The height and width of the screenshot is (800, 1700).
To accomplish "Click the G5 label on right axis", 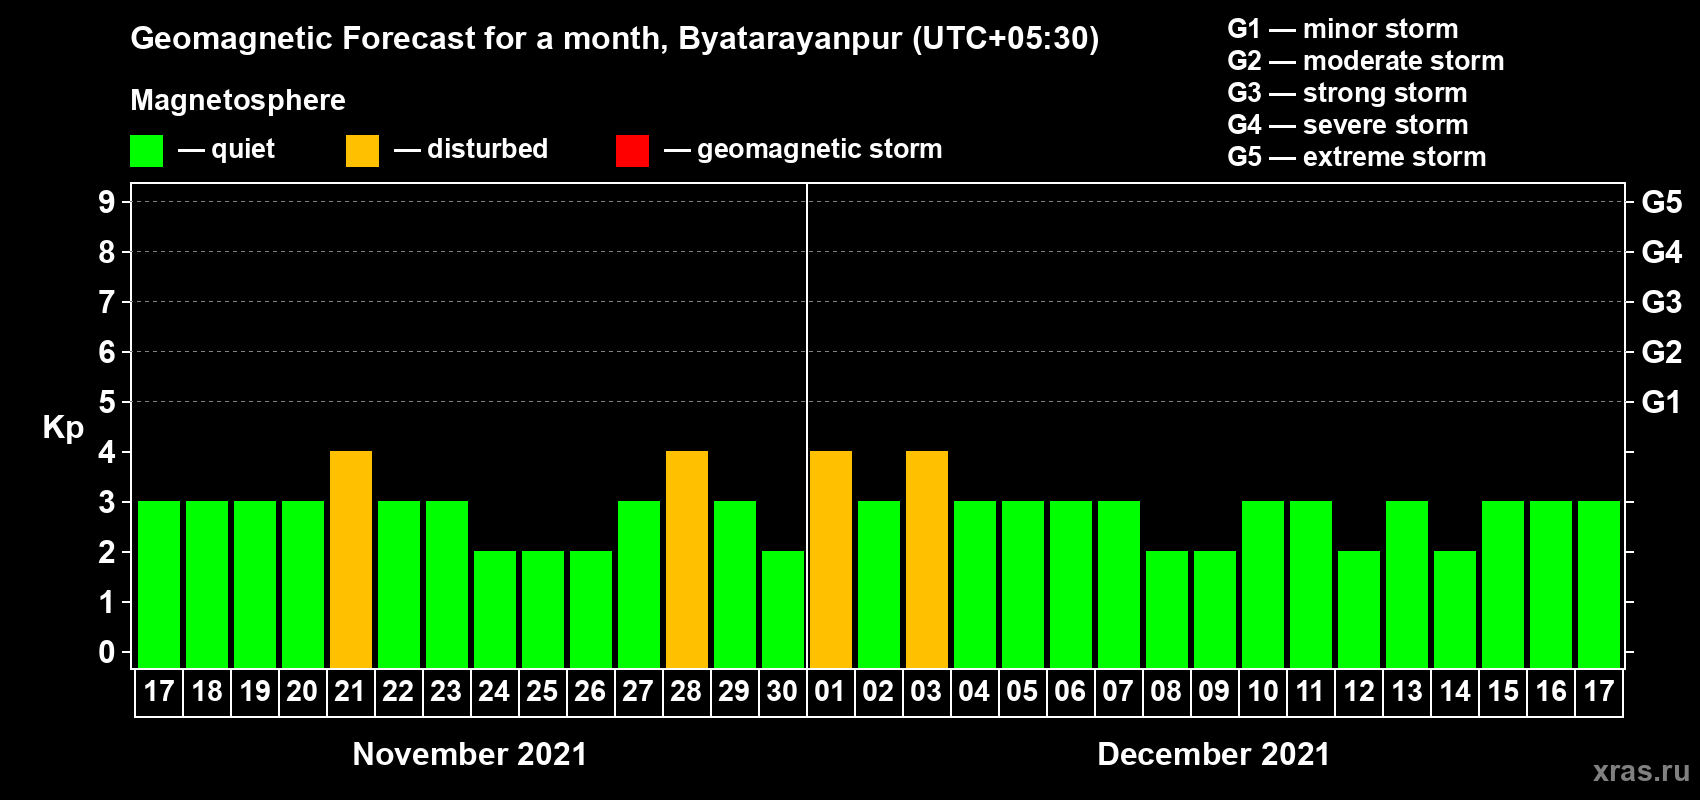I will point(1662,202).
